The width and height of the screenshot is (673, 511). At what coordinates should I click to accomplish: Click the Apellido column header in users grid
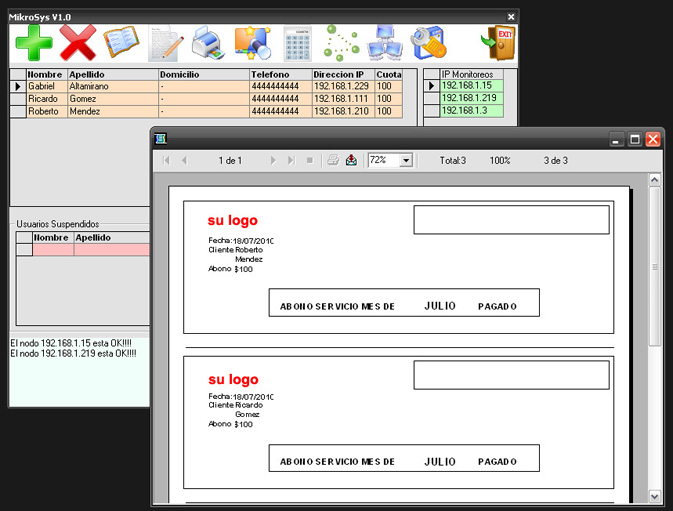[113, 75]
